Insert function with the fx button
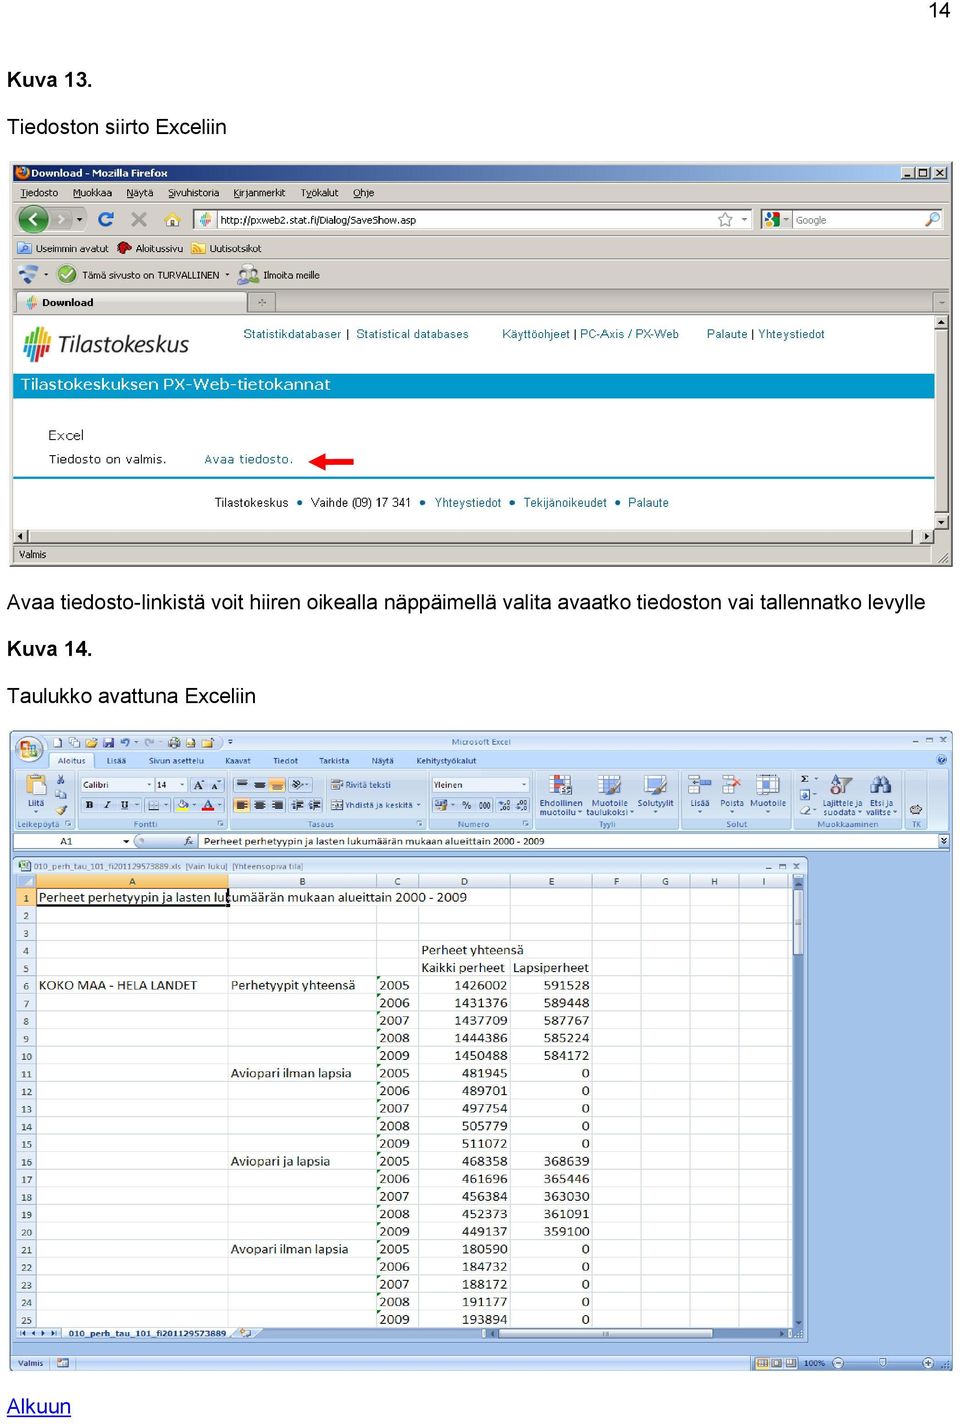Image resolution: width=960 pixels, height=1424 pixels. point(188,841)
